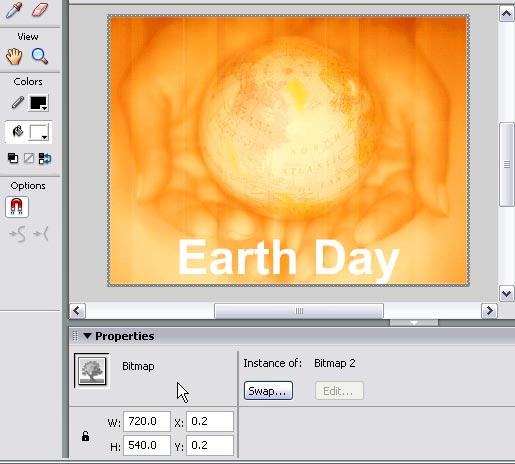Swap stroke and fill colors

click(45, 158)
